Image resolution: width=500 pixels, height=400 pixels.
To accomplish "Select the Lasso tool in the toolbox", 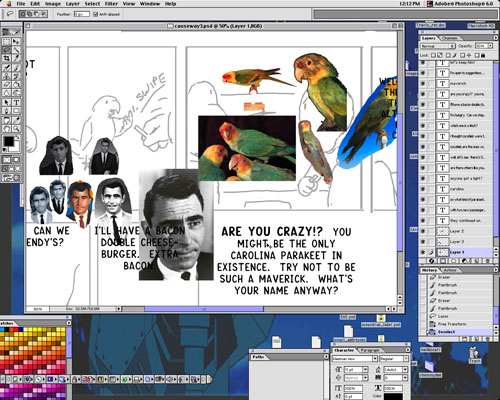I will (6, 50).
